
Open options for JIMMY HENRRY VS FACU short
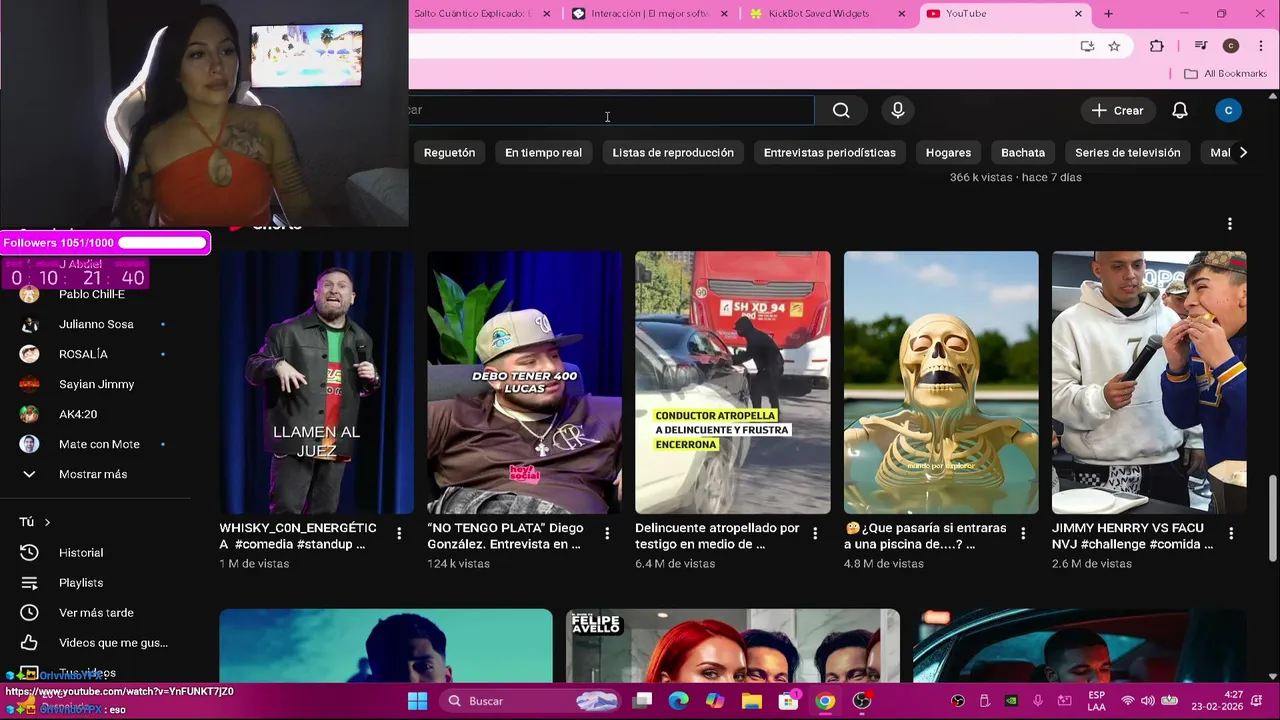coord(1231,534)
